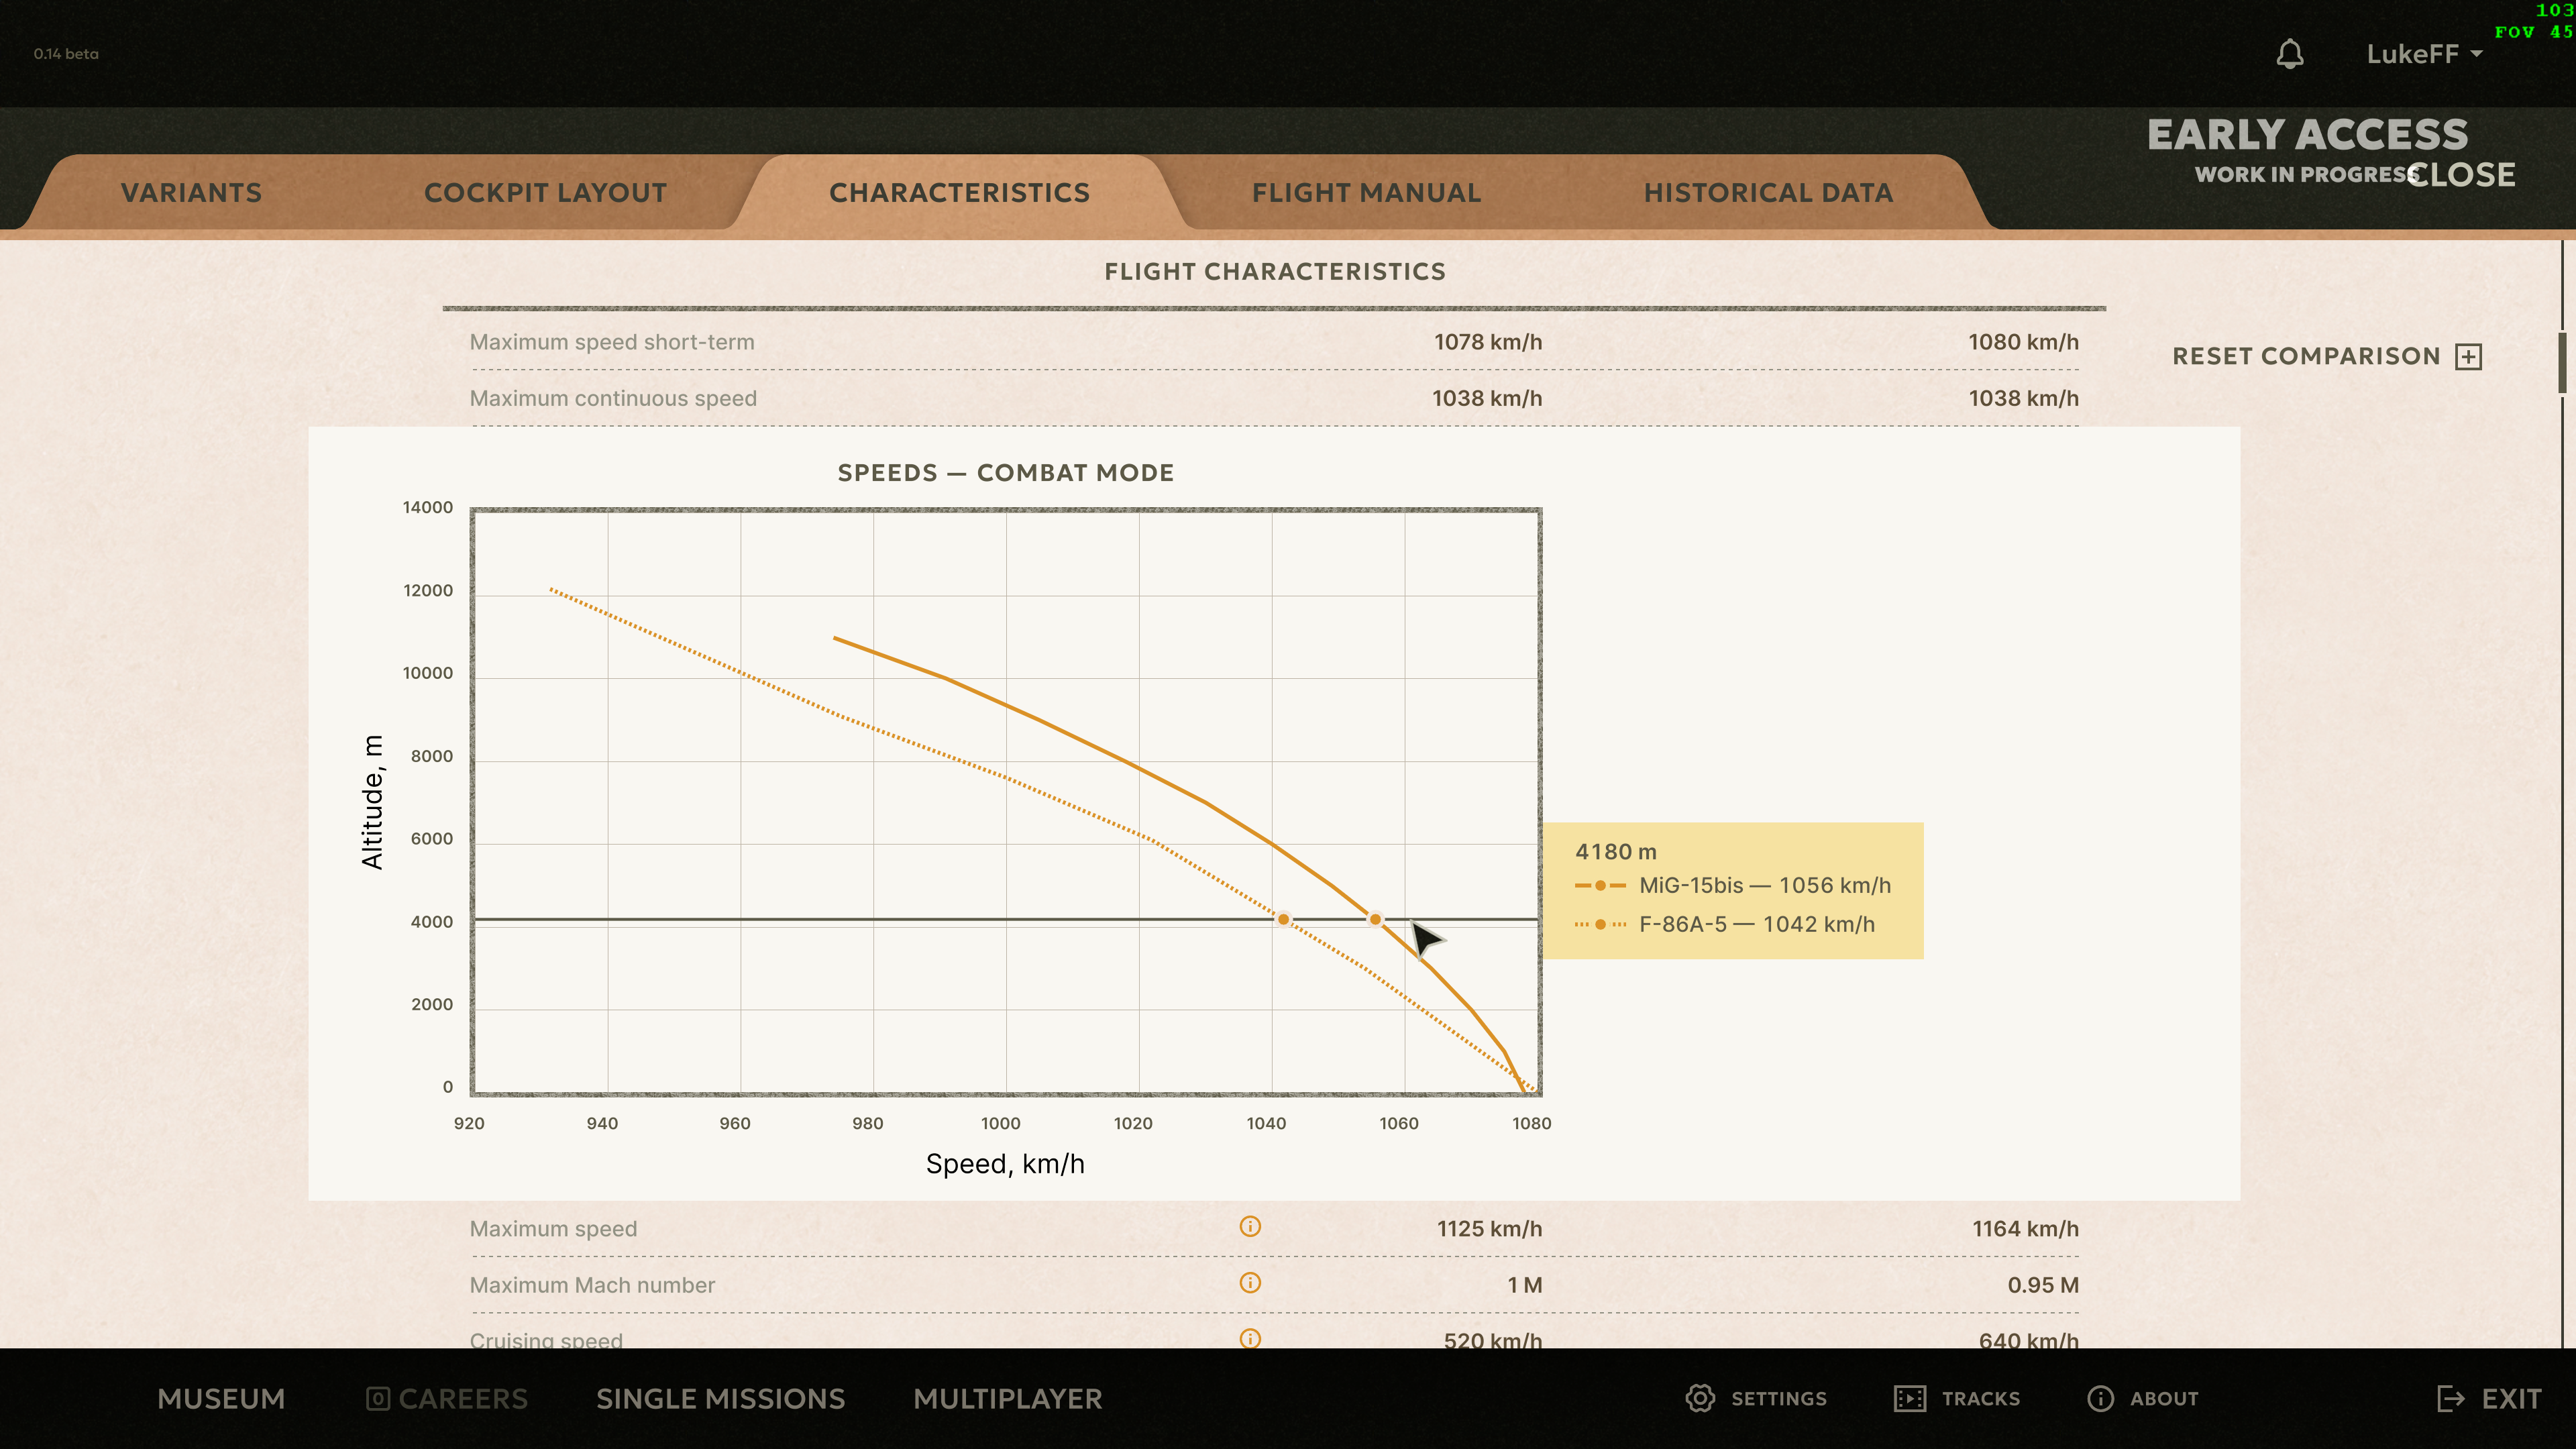This screenshot has height=1449, width=2576.
Task: Click the 'Maximum Mach number' row label
Action: pyautogui.click(x=592, y=1285)
